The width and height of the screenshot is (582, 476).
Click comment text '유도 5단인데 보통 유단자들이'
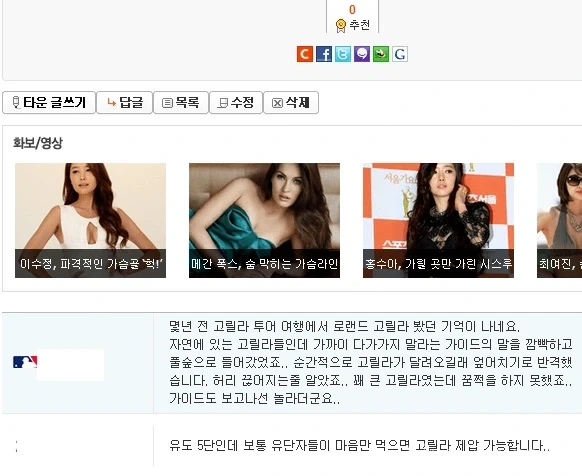click(359, 445)
